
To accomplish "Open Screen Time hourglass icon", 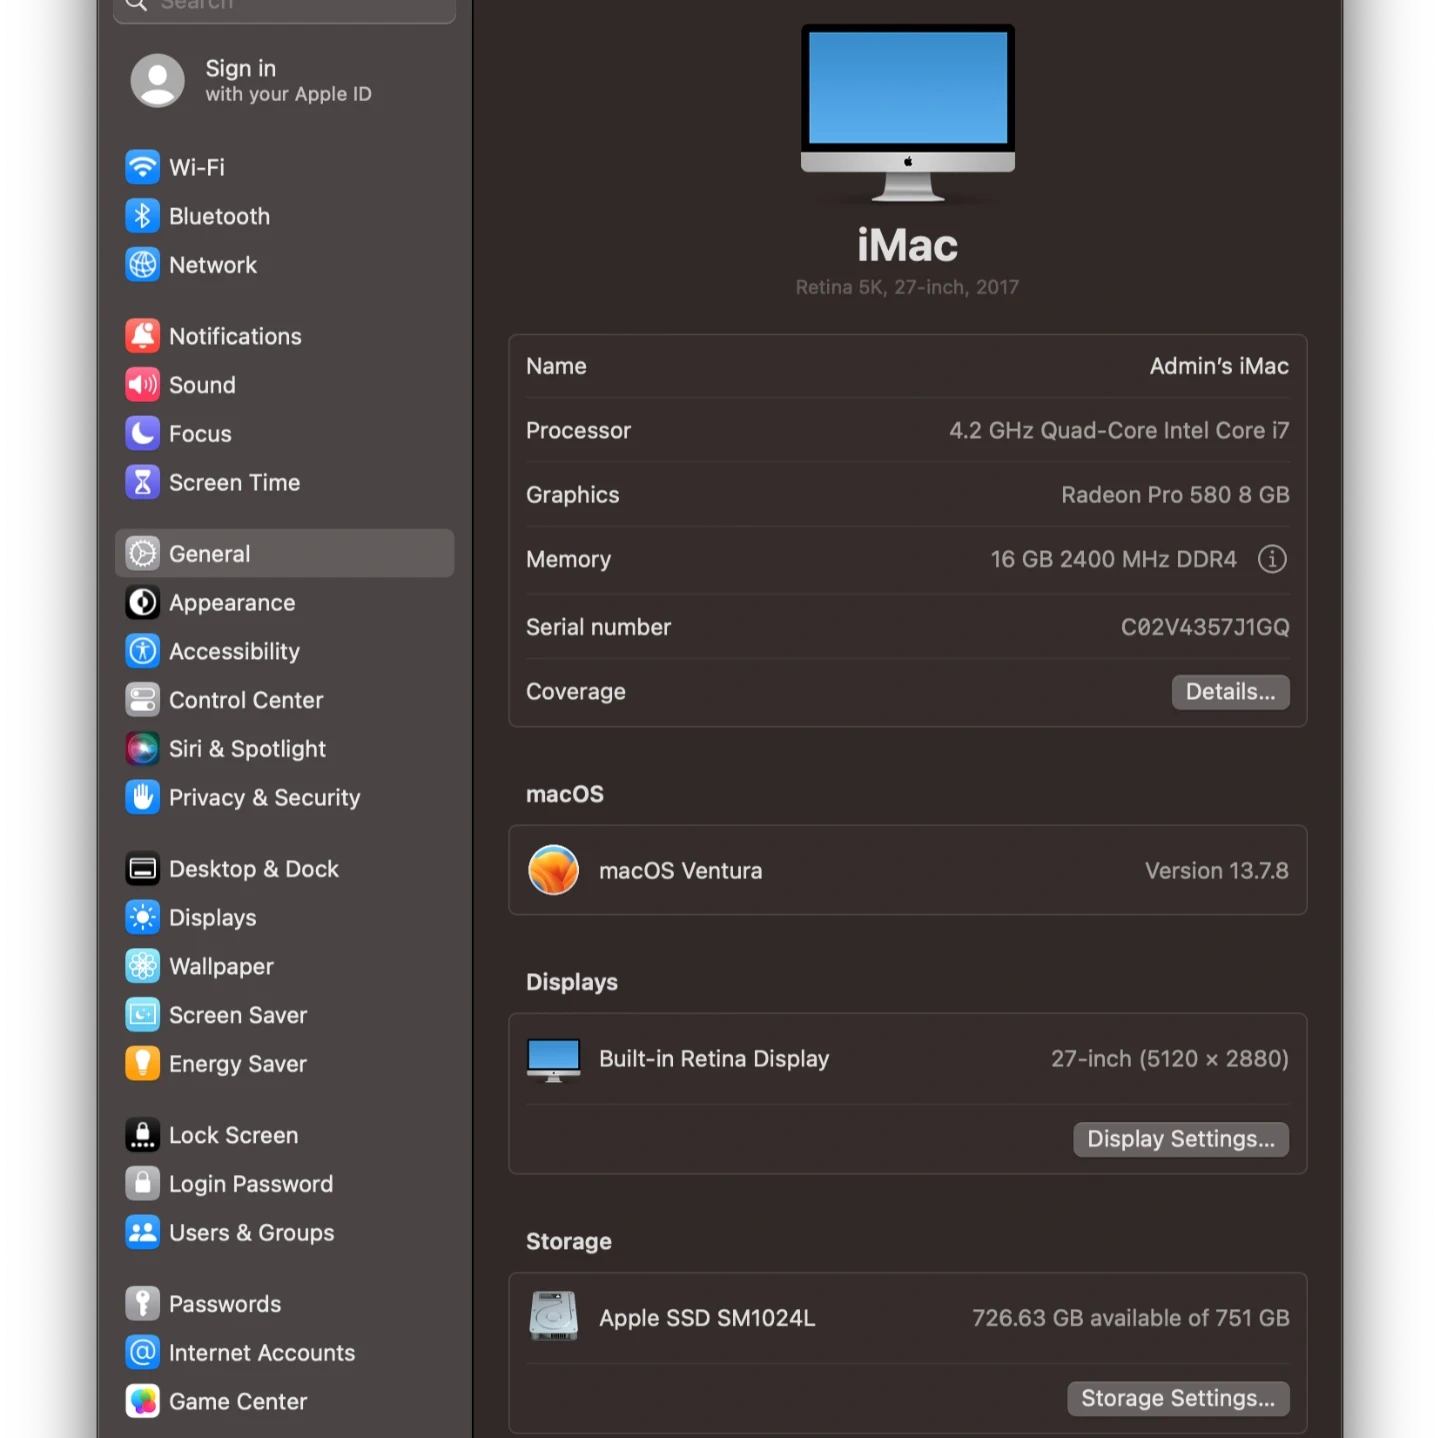I will 142,483.
